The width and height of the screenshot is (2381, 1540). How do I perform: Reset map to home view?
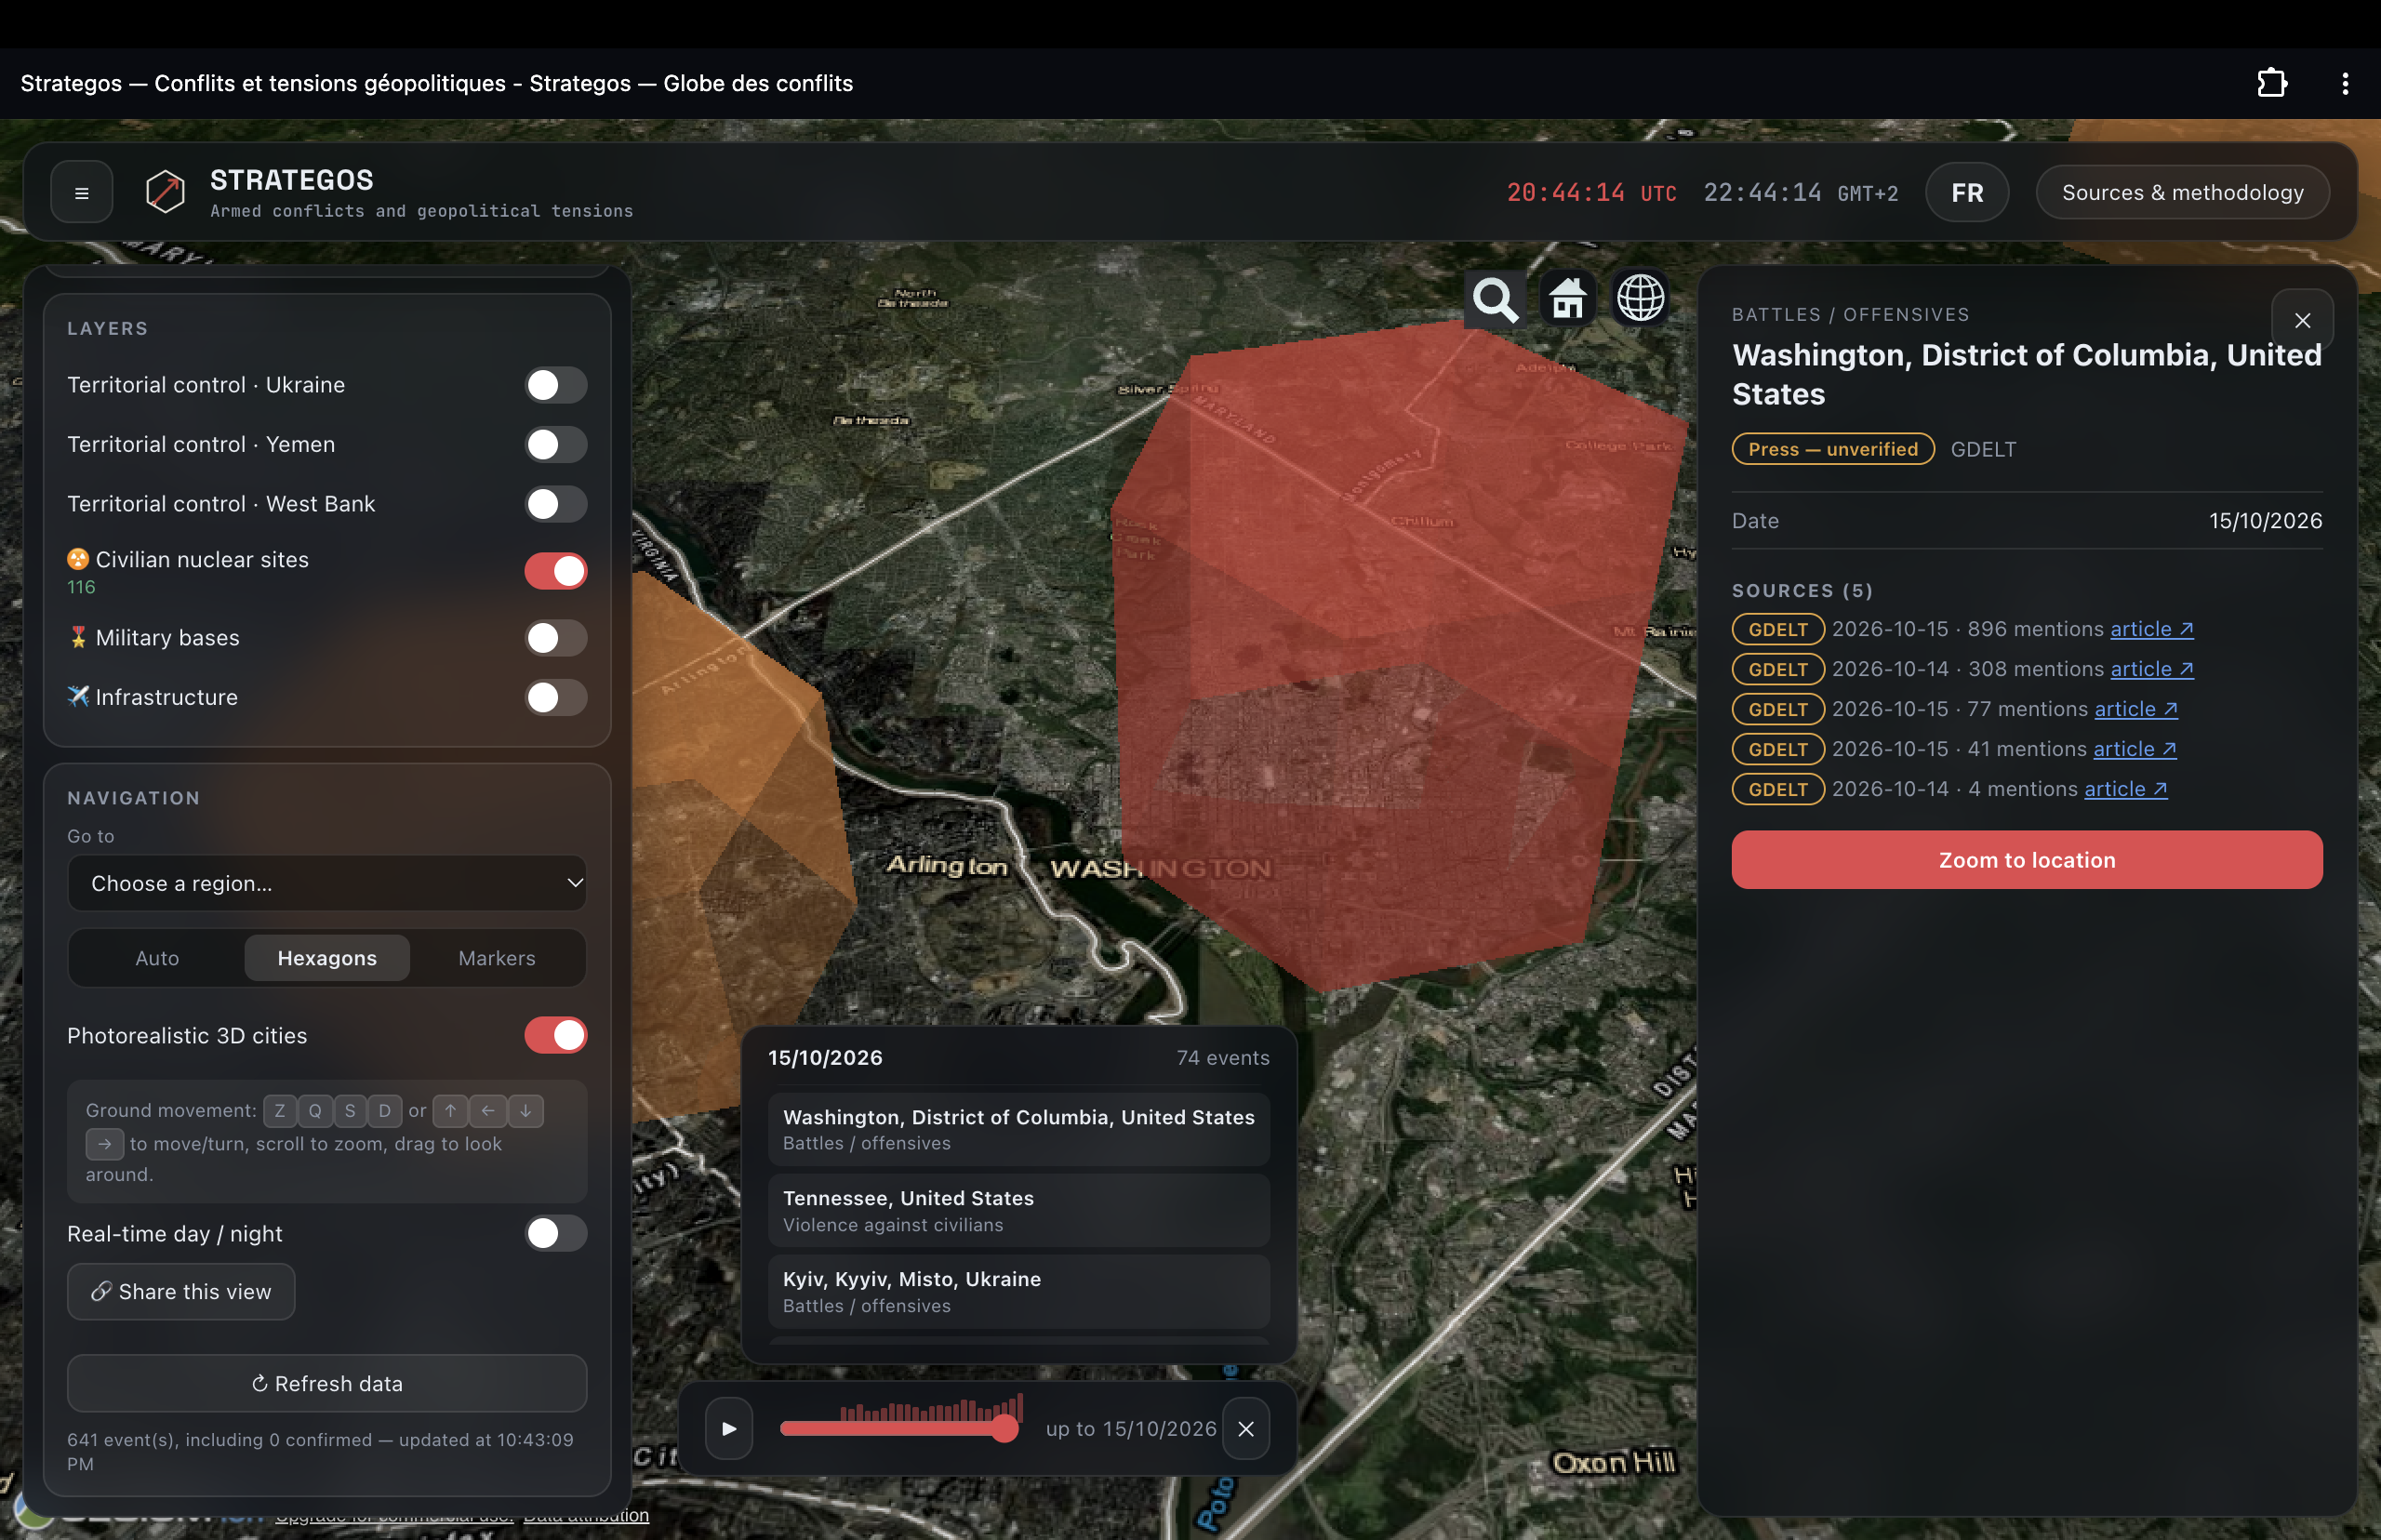[x=1568, y=299]
